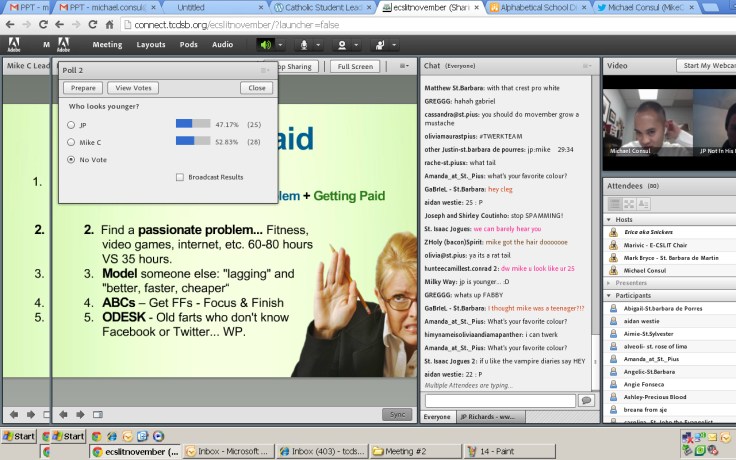Click the microphone icon in toolbar
This screenshot has width=736, height=460.
click(x=304, y=45)
